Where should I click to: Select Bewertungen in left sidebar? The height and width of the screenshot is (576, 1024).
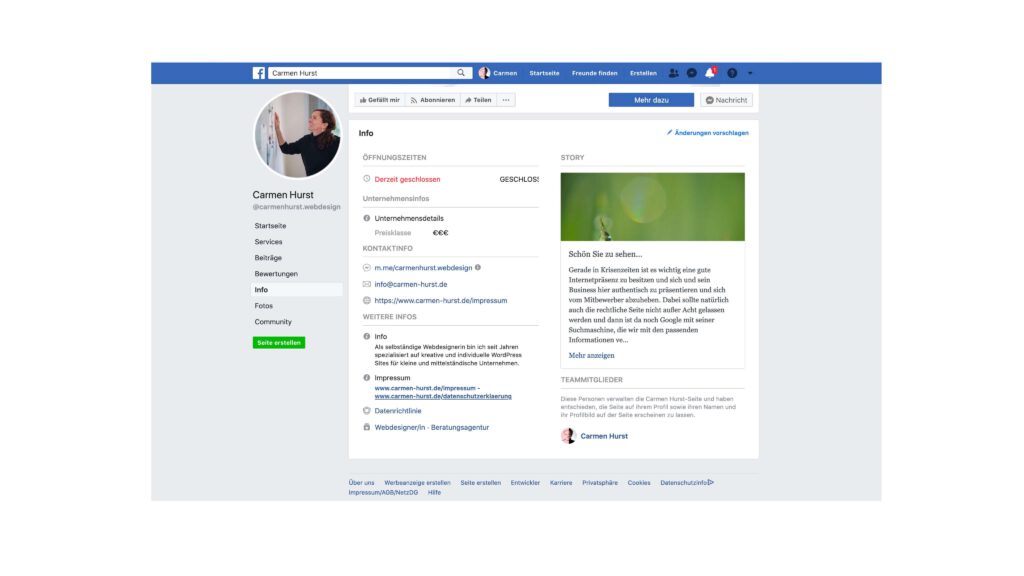(276, 274)
